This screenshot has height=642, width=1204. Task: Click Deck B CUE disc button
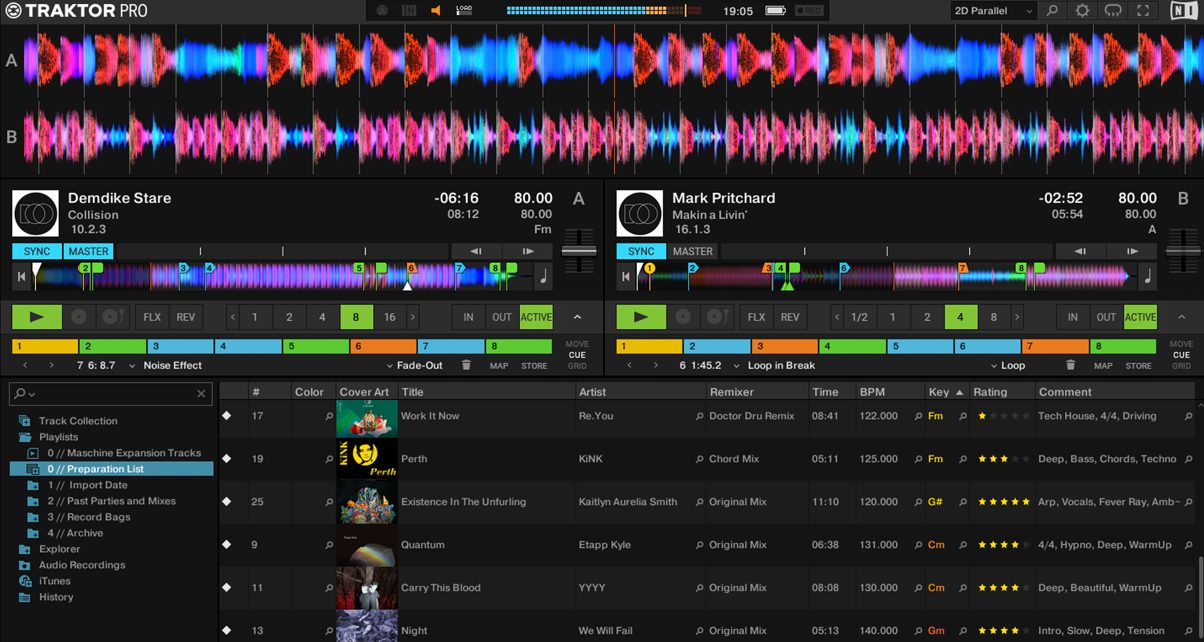(x=683, y=317)
